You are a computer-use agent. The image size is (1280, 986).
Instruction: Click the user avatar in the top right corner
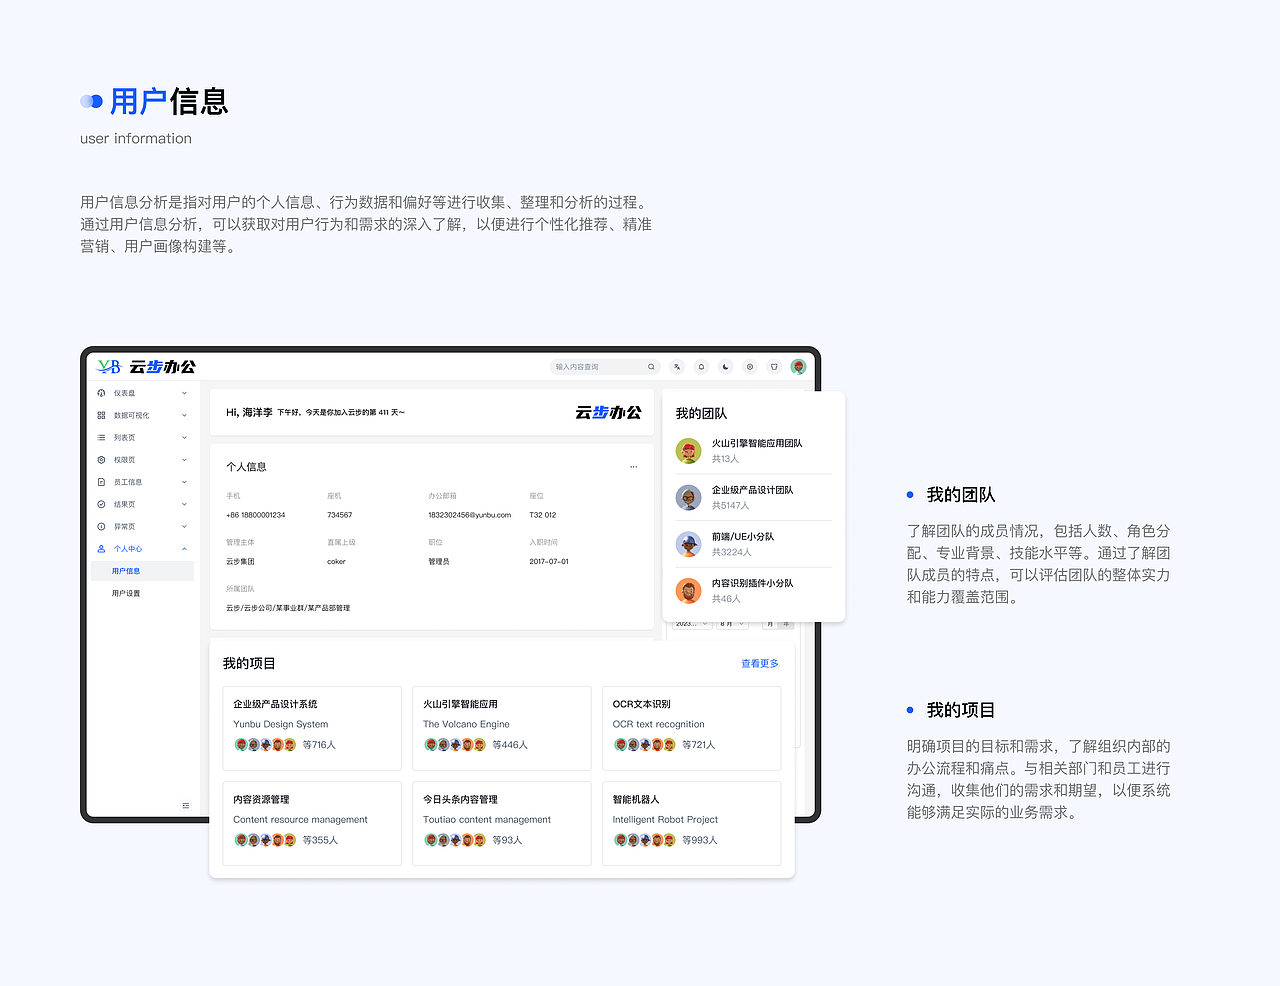click(x=797, y=367)
